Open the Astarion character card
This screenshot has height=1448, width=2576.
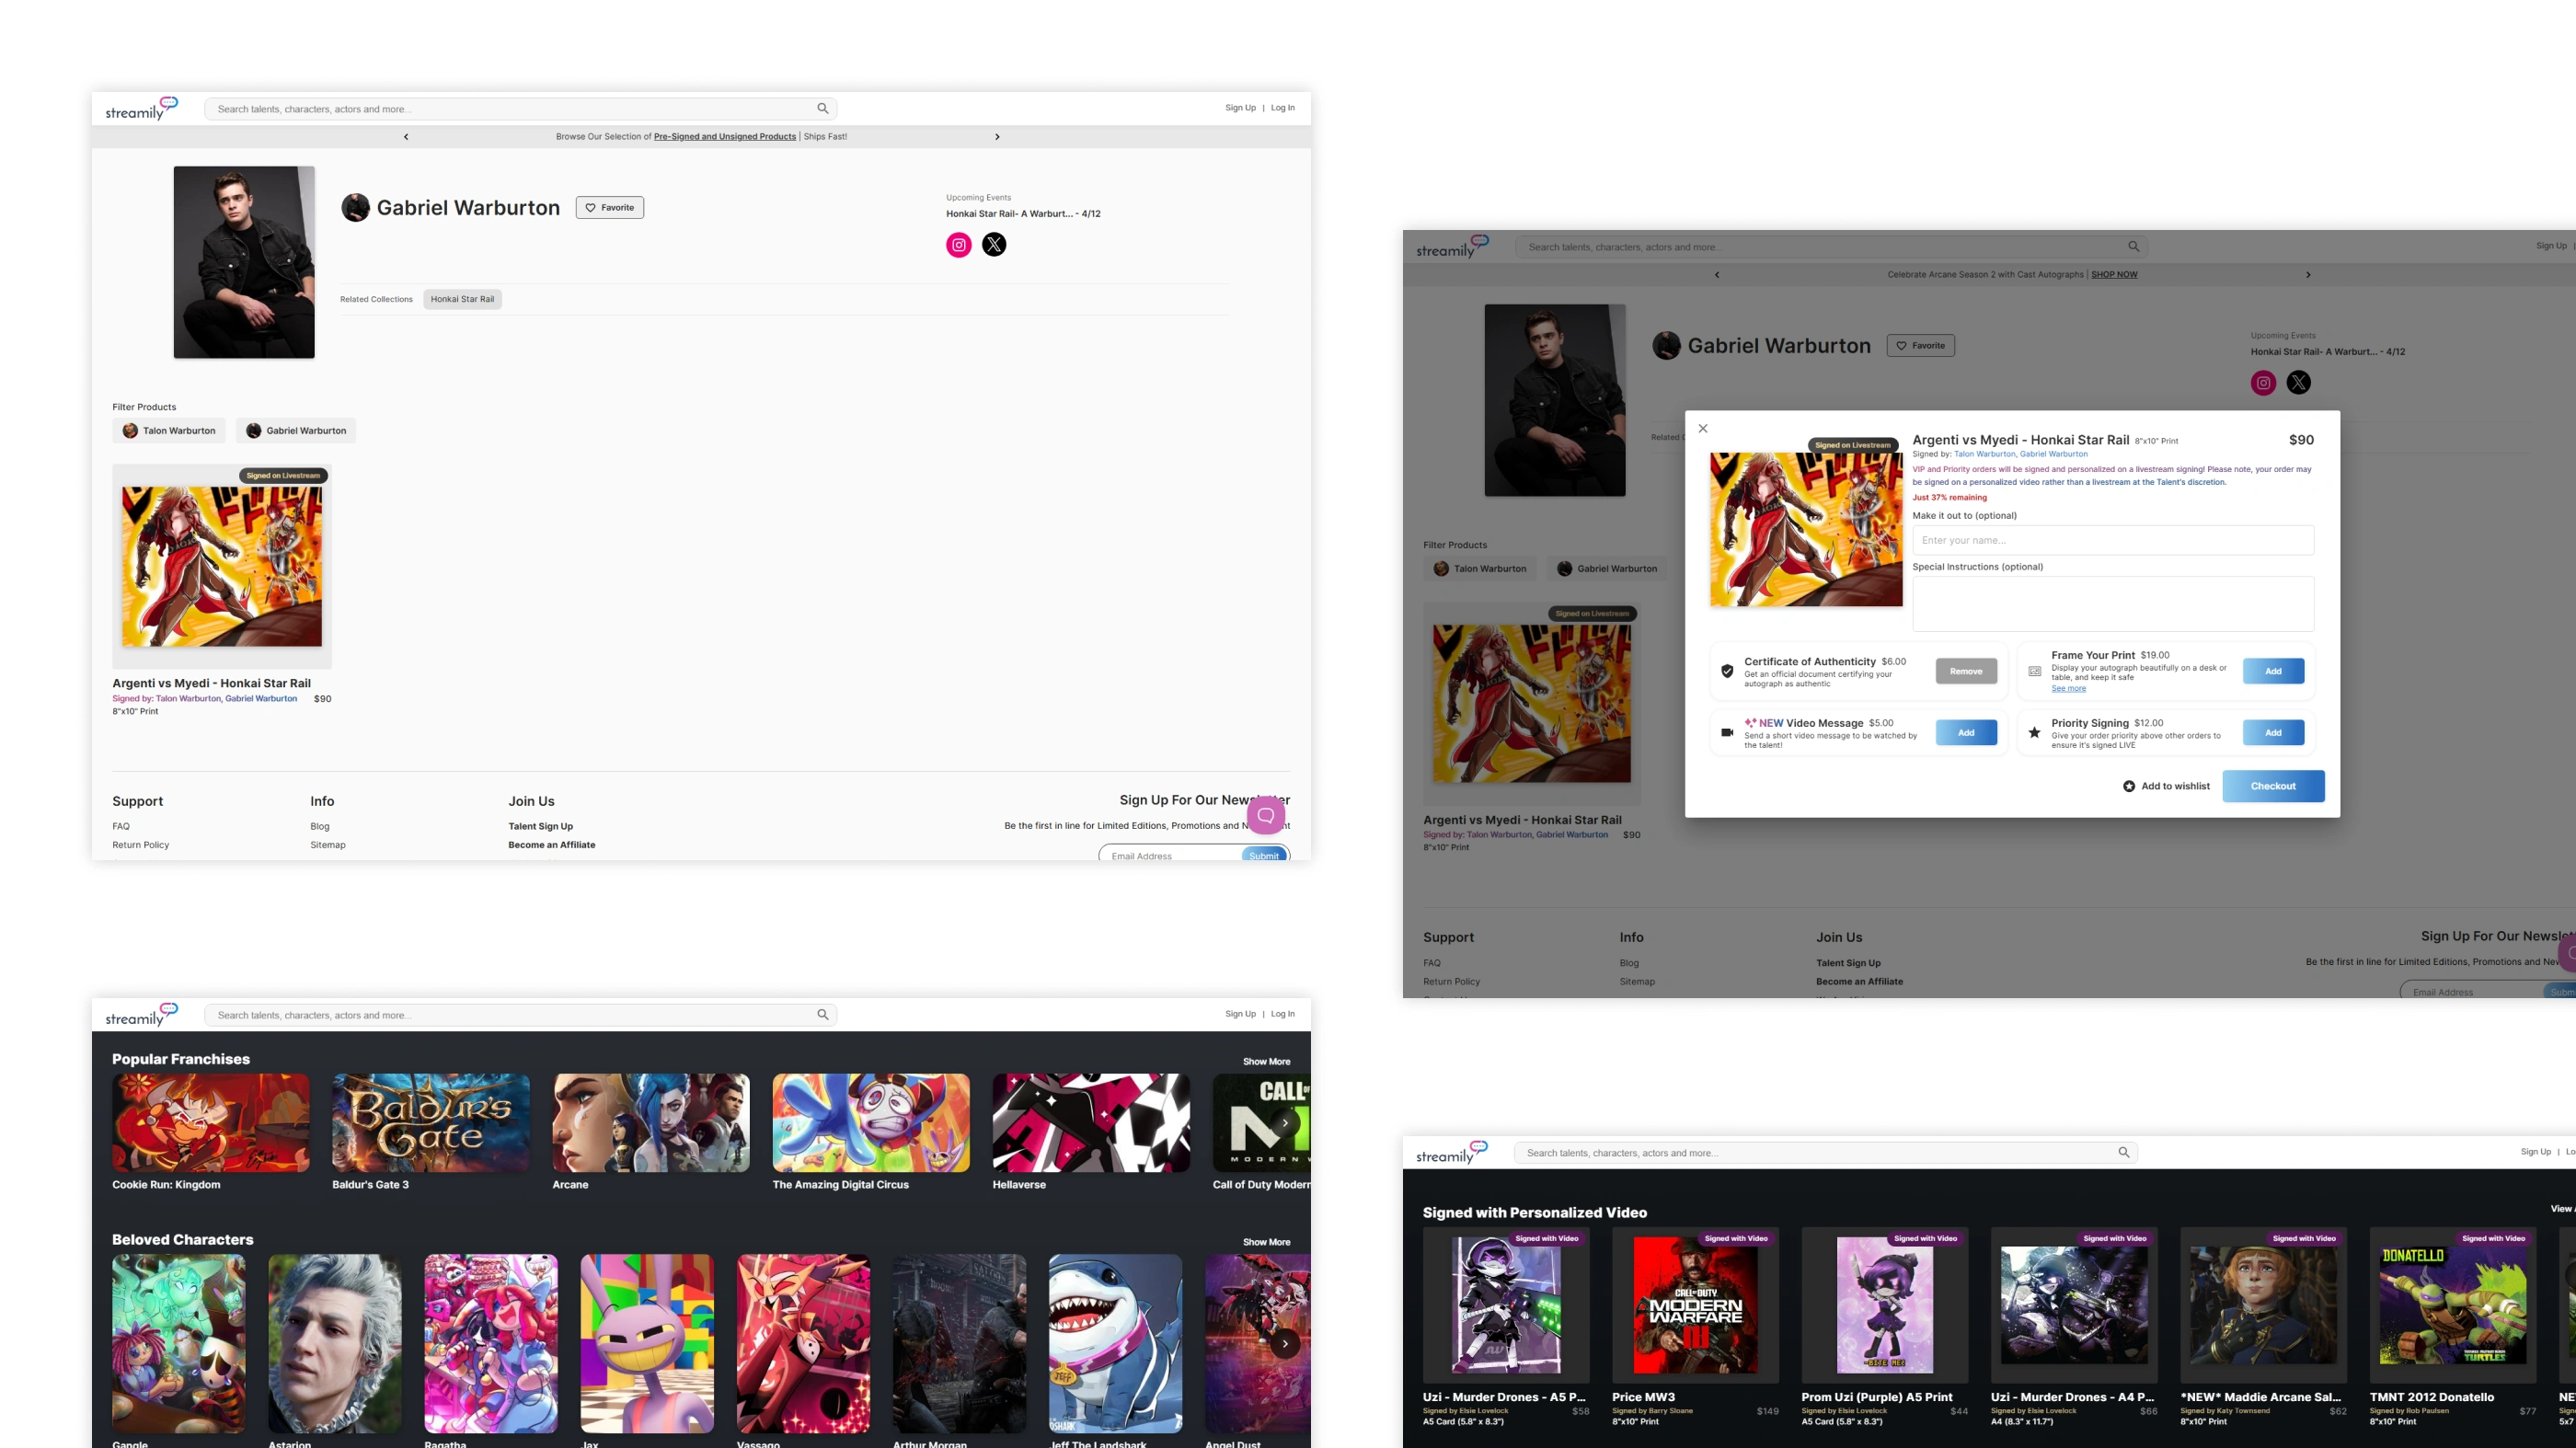point(335,1344)
